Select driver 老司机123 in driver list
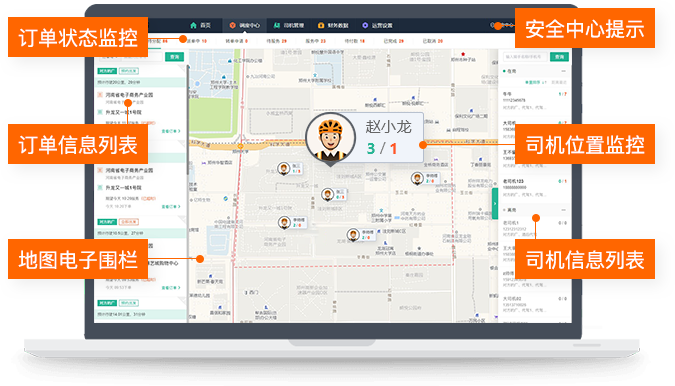The width and height of the screenshot is (675, 386). point(535,188)
